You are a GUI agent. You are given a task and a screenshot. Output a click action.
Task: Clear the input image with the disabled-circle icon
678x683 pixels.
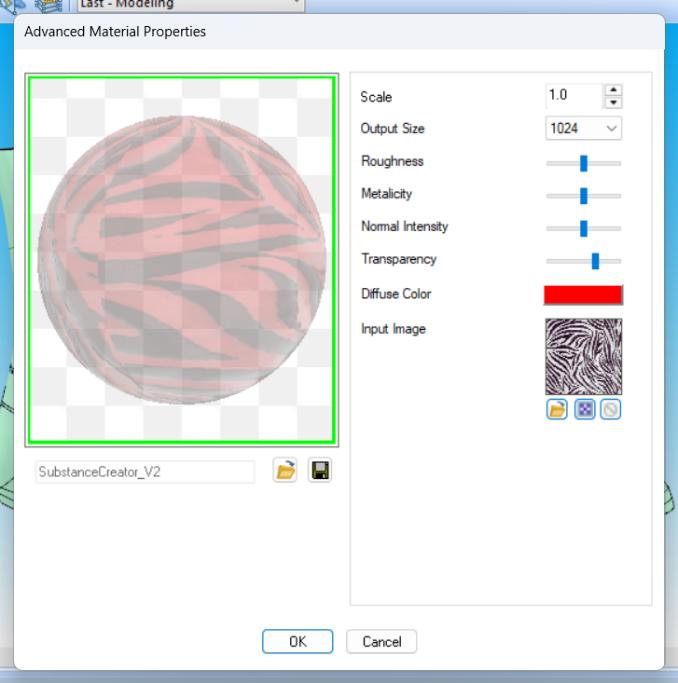pos(611,409)
